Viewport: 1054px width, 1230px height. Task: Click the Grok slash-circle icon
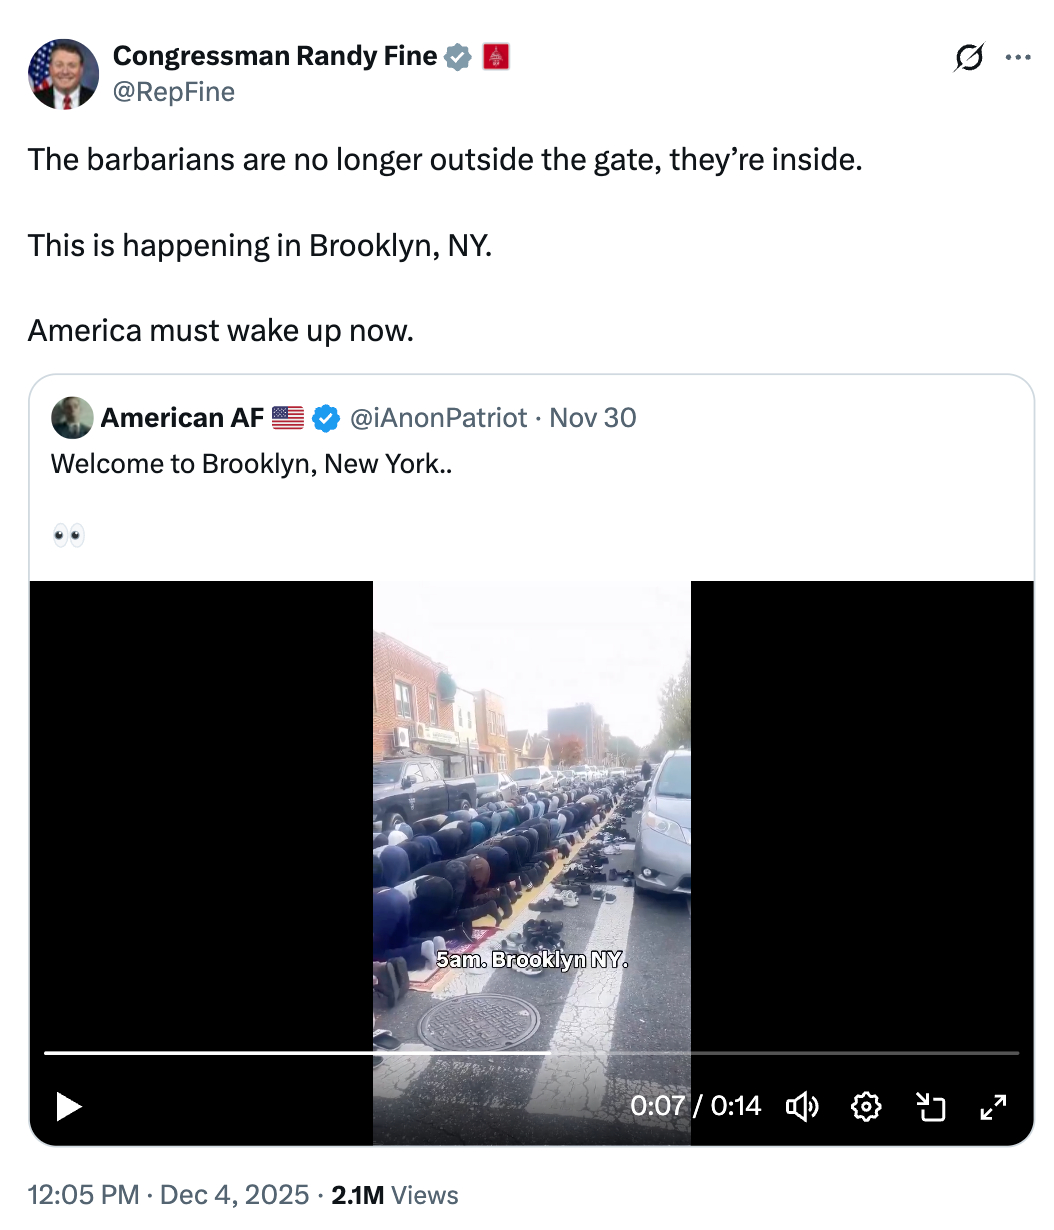[x=968, y=58]
